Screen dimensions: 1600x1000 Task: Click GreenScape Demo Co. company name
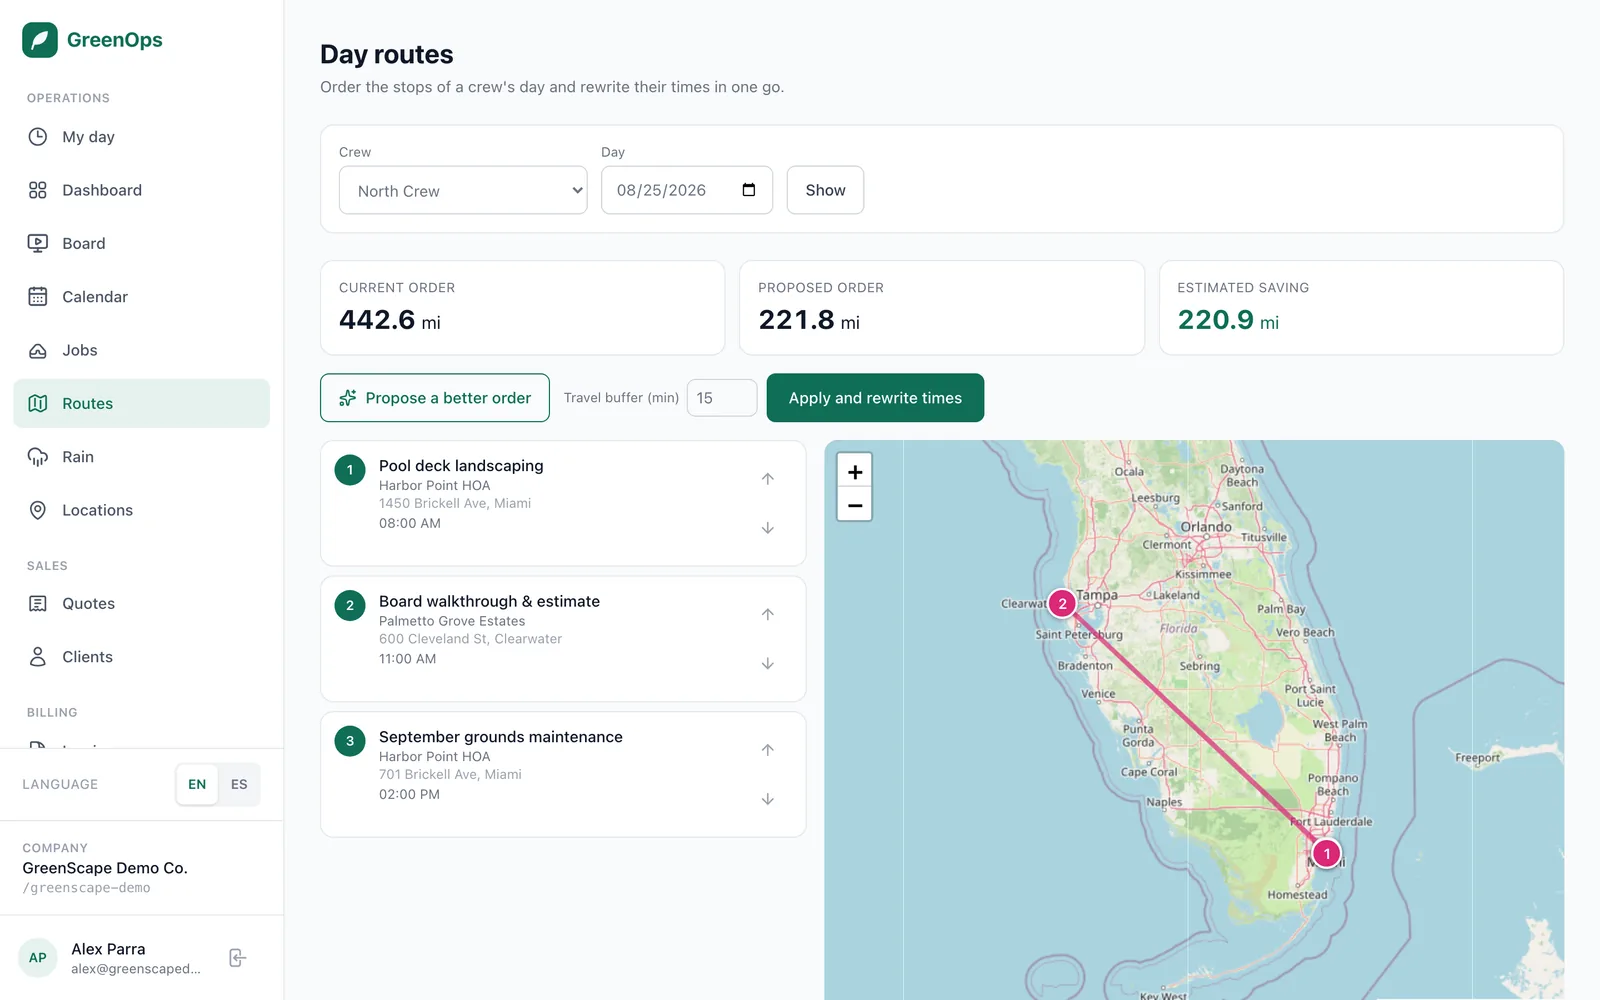(105, 868)
